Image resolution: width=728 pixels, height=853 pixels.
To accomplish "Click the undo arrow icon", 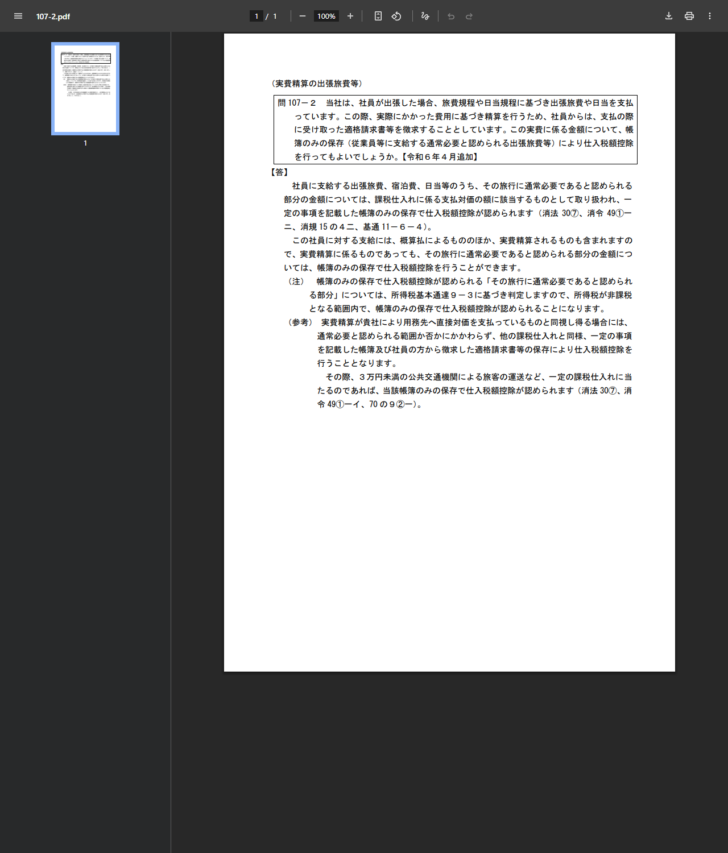I will (451, 16).
